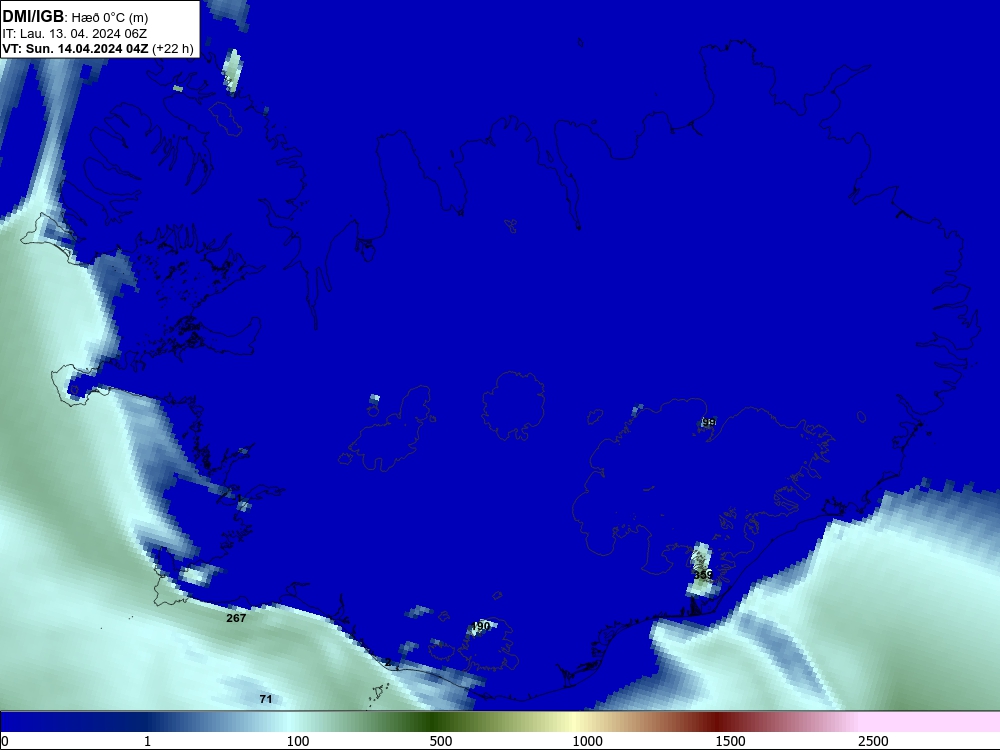Click the colorbar tick label 0

6,741
